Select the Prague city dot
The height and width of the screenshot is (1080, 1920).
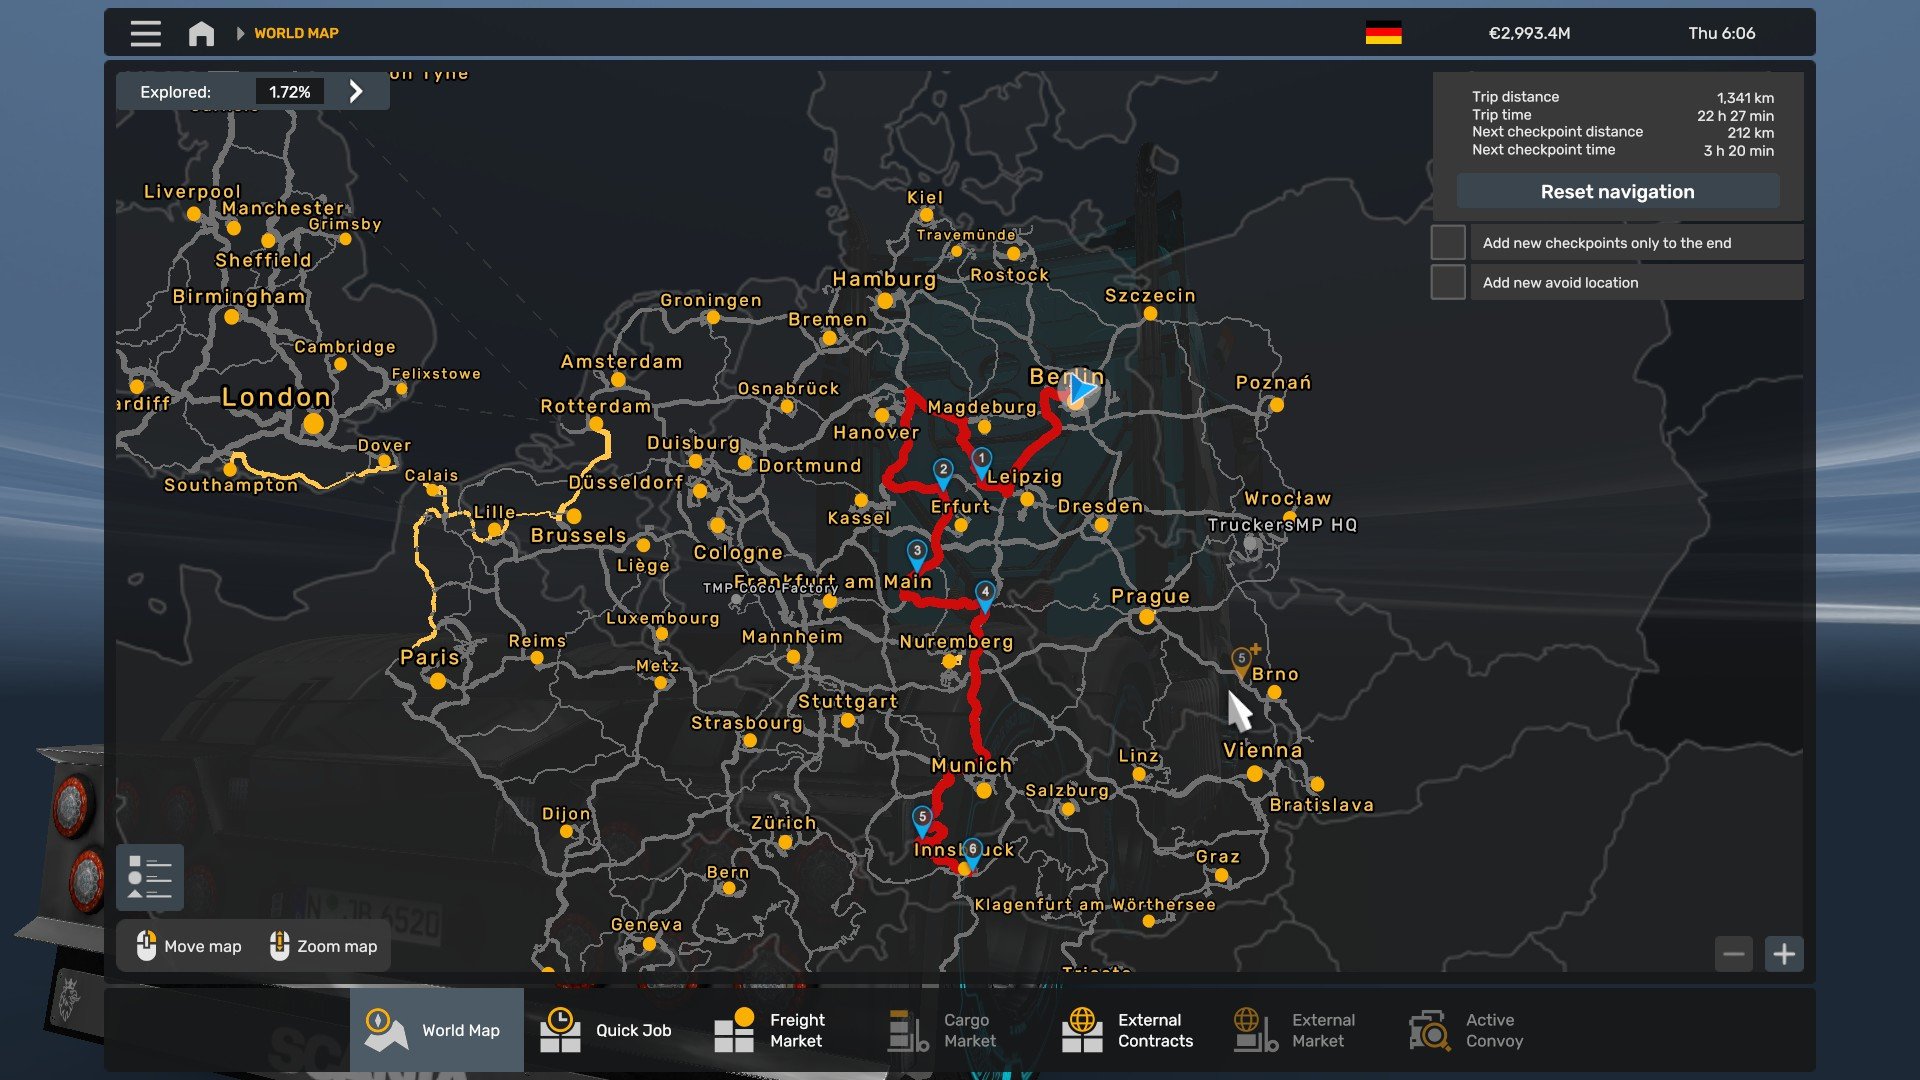click(x=1147, y=618)
